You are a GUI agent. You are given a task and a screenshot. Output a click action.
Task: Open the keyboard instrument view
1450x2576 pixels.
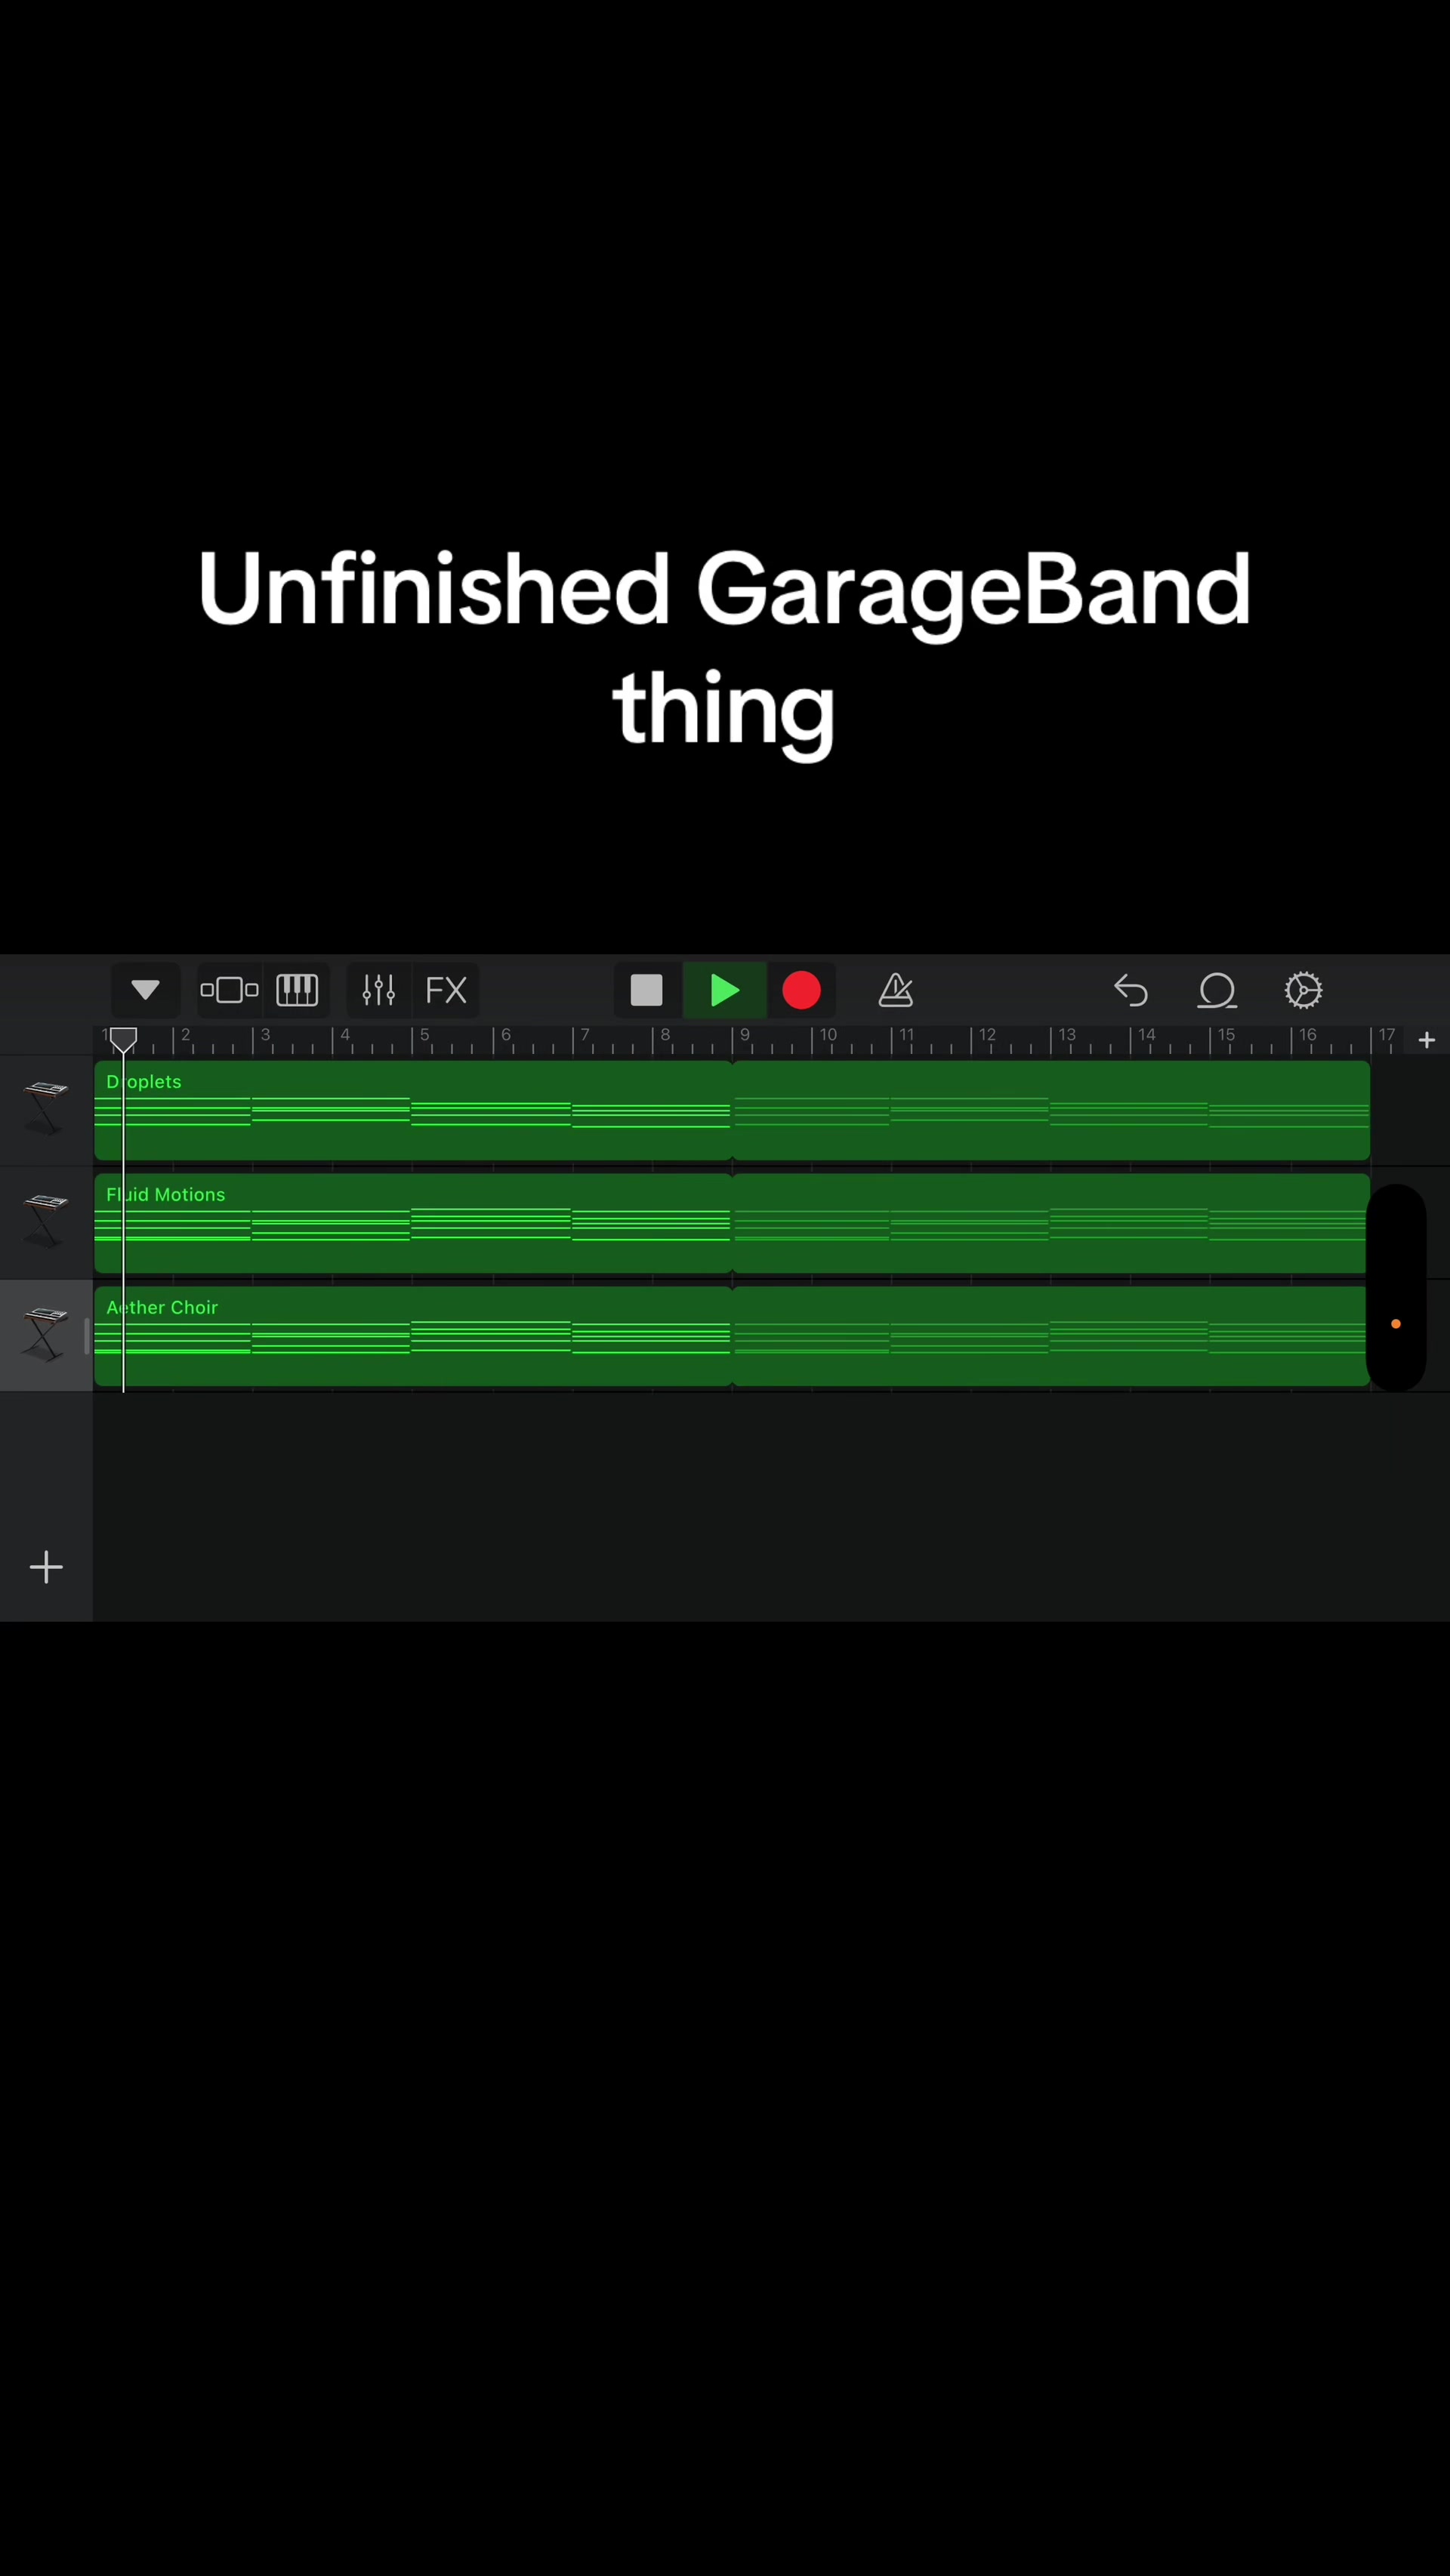[297, 990]
